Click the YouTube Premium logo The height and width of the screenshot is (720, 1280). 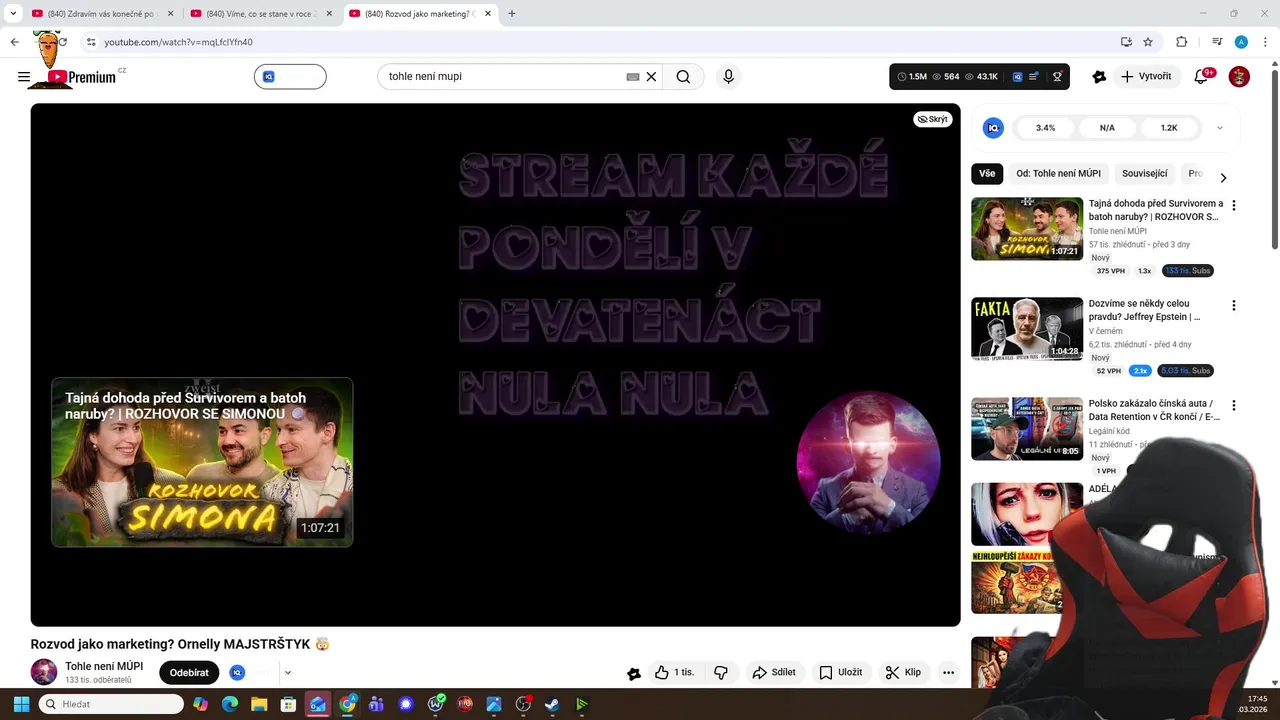[x=82, y=77]
